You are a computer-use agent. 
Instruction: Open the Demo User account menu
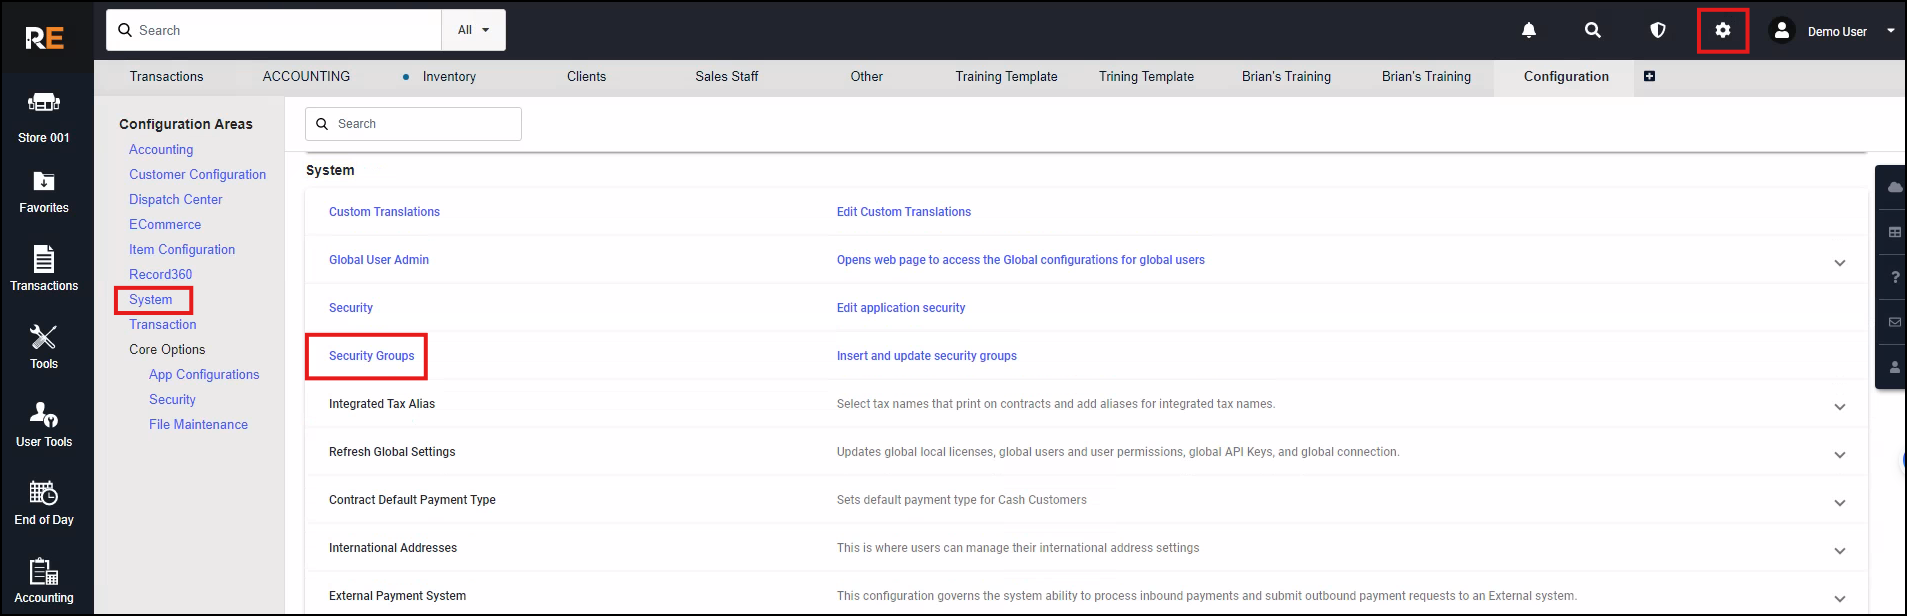tap(1836, 31)
